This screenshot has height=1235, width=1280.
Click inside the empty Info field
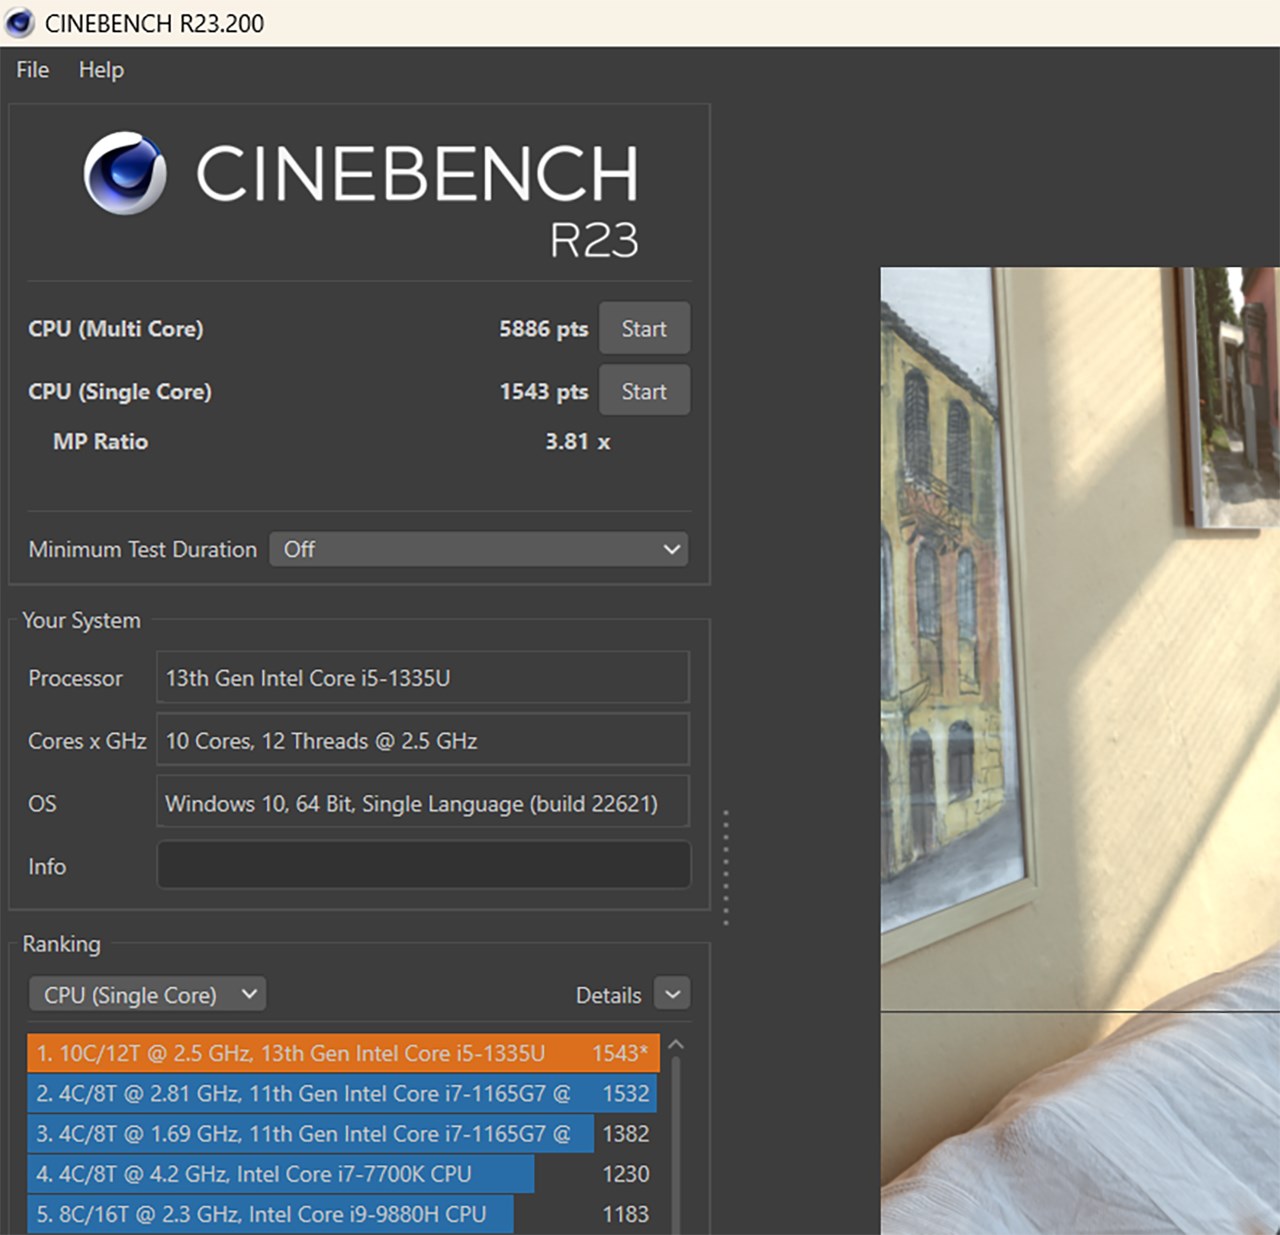click(422, 864)
